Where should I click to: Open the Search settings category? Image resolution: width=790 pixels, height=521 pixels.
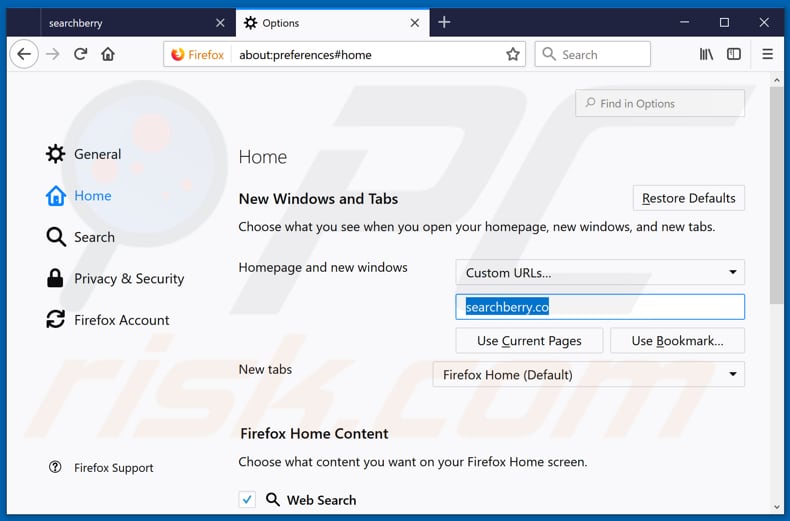pos(81,237)
